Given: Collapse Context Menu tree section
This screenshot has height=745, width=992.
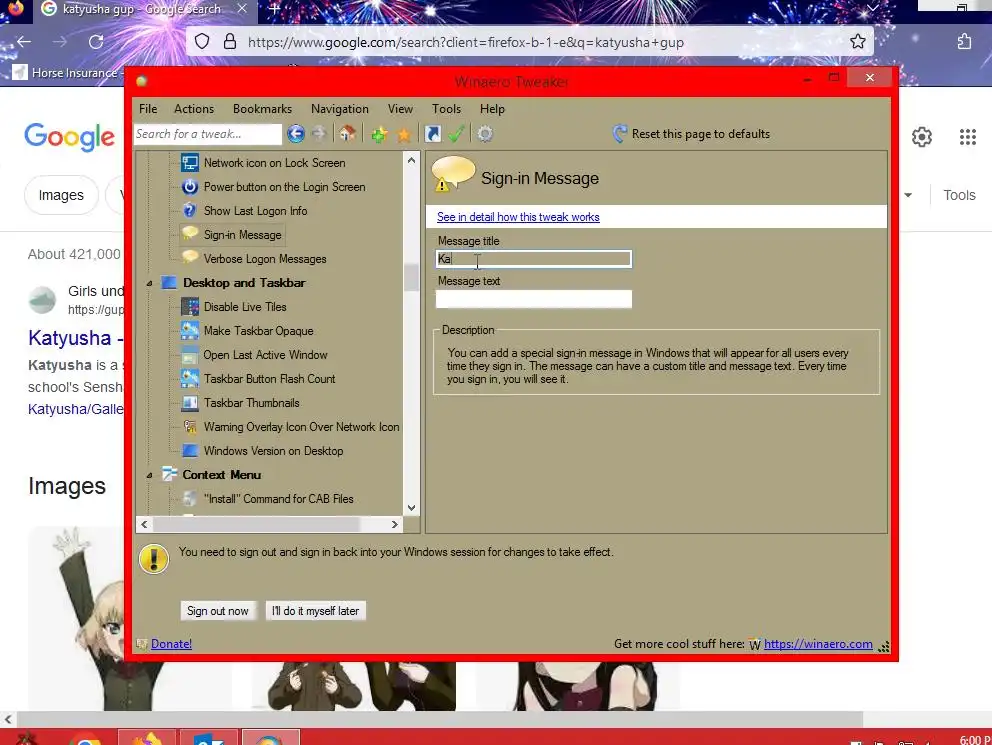Looking at the screenshot, I should (x=149, y=475).
